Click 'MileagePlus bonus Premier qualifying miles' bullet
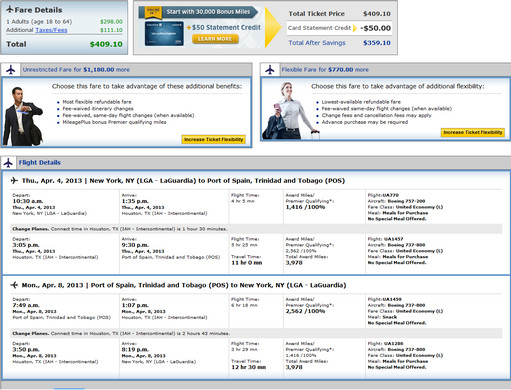Viewport: 511px width, 390px height. point(114,122)
